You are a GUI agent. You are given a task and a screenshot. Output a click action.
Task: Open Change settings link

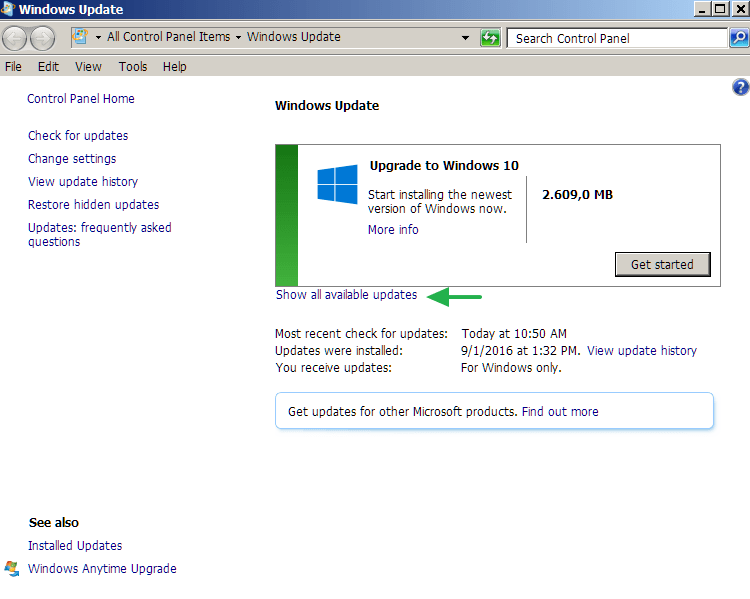tap(72, 158)
